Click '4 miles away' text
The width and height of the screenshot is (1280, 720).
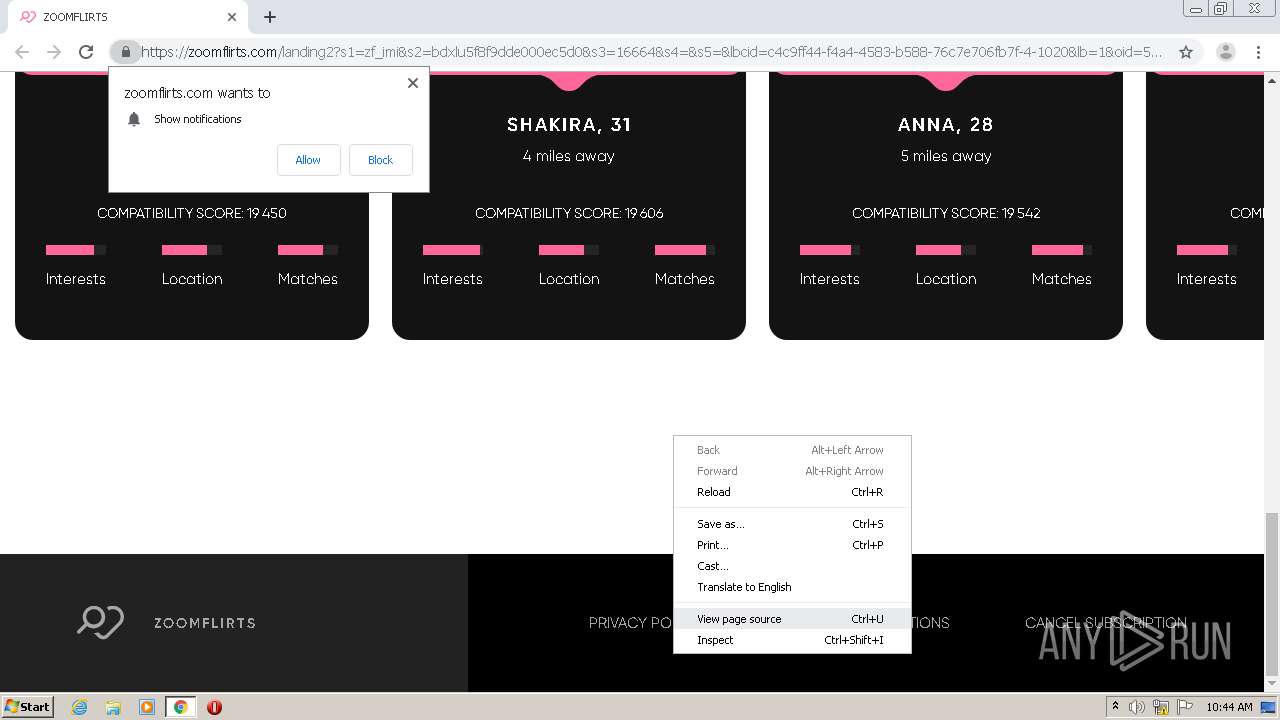[569, 156]
